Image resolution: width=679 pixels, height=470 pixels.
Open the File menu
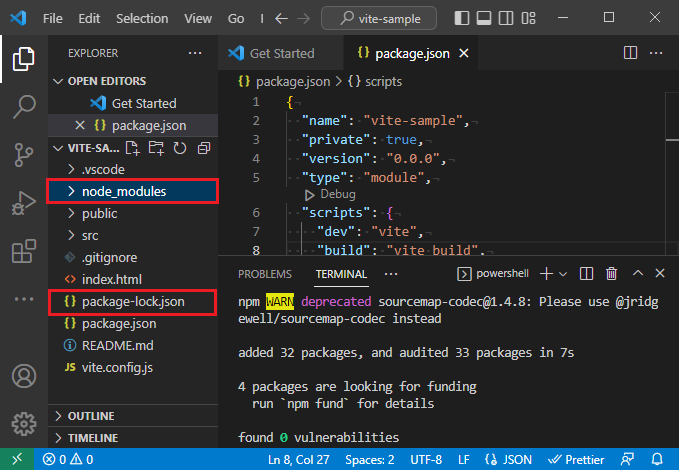53,19
